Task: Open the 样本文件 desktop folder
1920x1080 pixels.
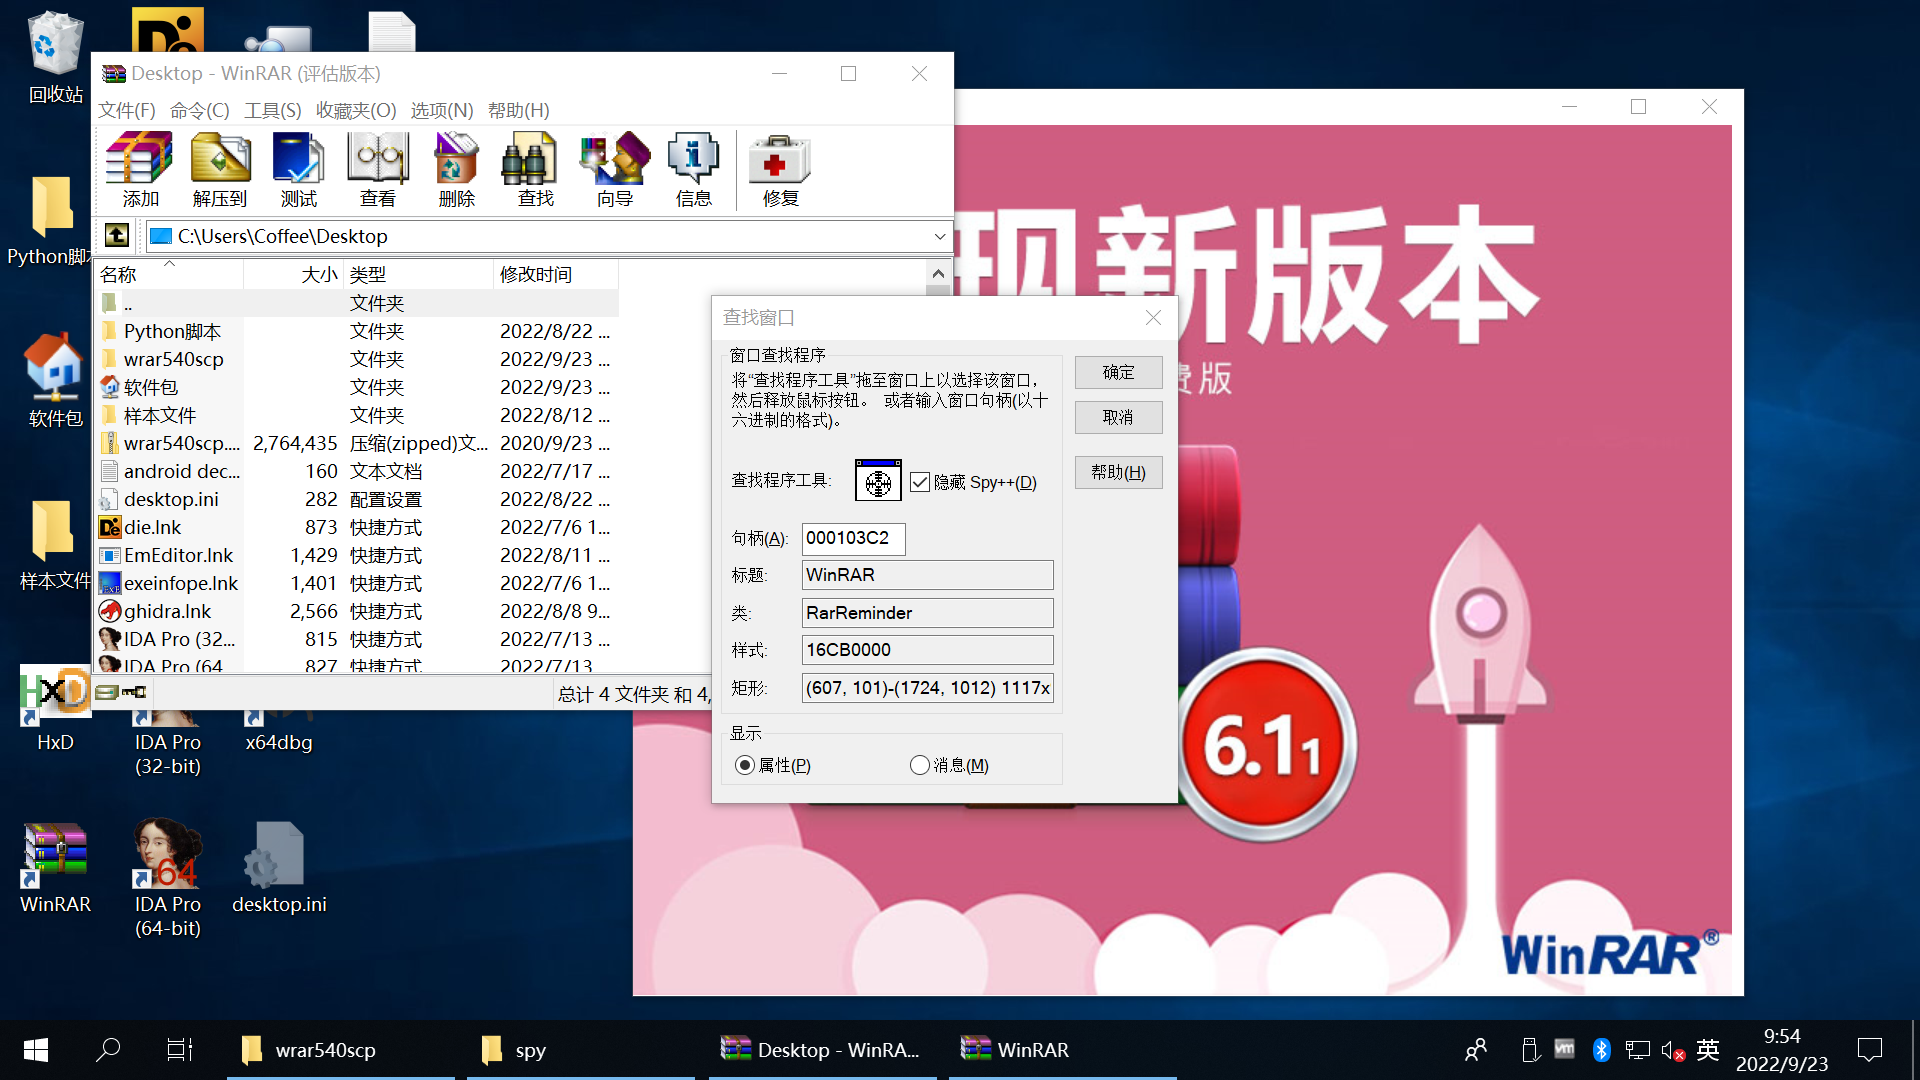Action: click(55, 545)
